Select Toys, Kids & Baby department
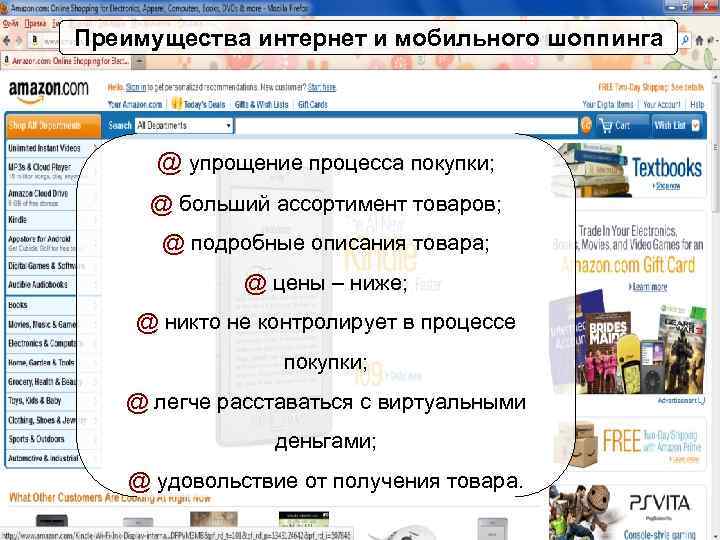720x540 pixels. click(x=34, y=400)
